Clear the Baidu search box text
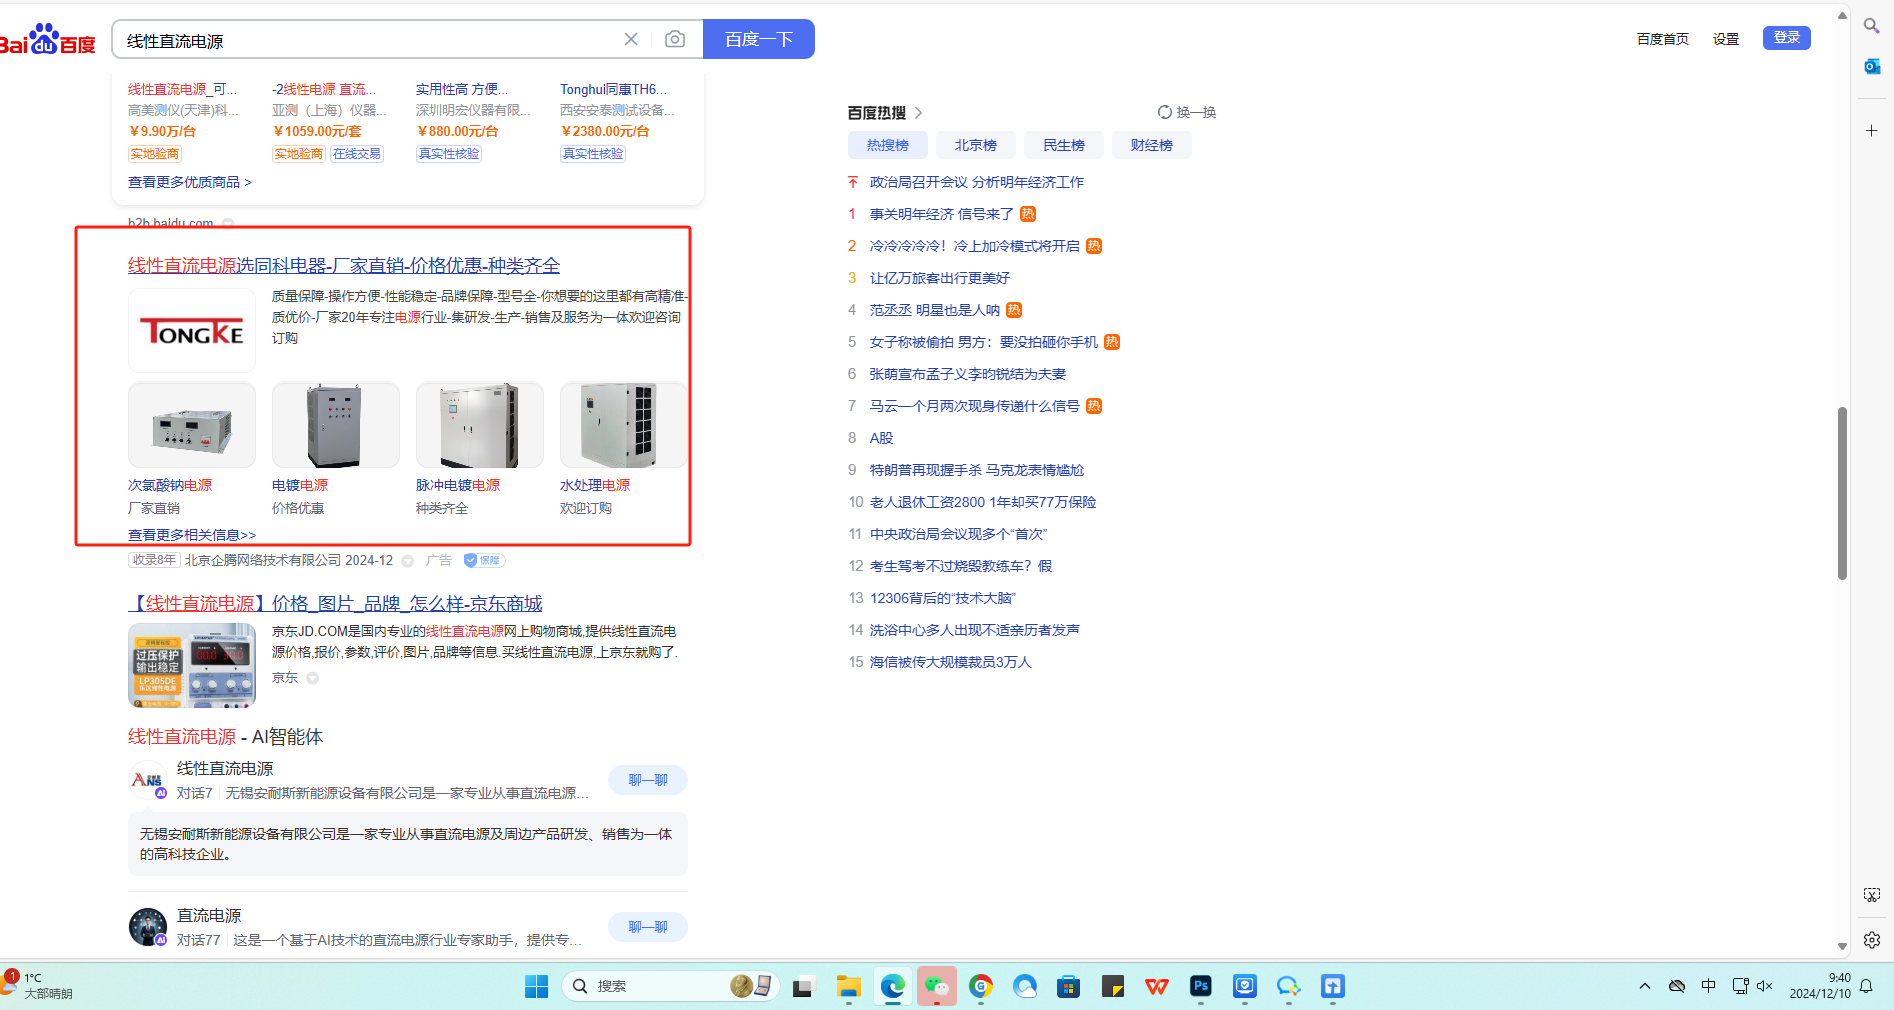 tap(631, 39)
